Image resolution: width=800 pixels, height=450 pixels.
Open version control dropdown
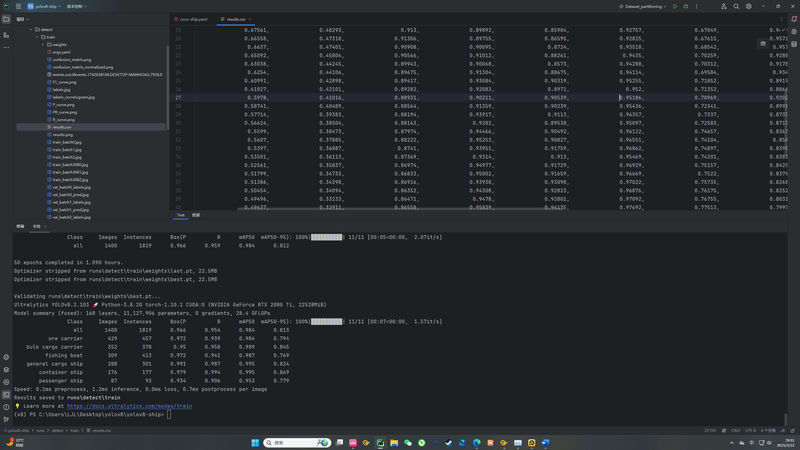click(77, 6)
